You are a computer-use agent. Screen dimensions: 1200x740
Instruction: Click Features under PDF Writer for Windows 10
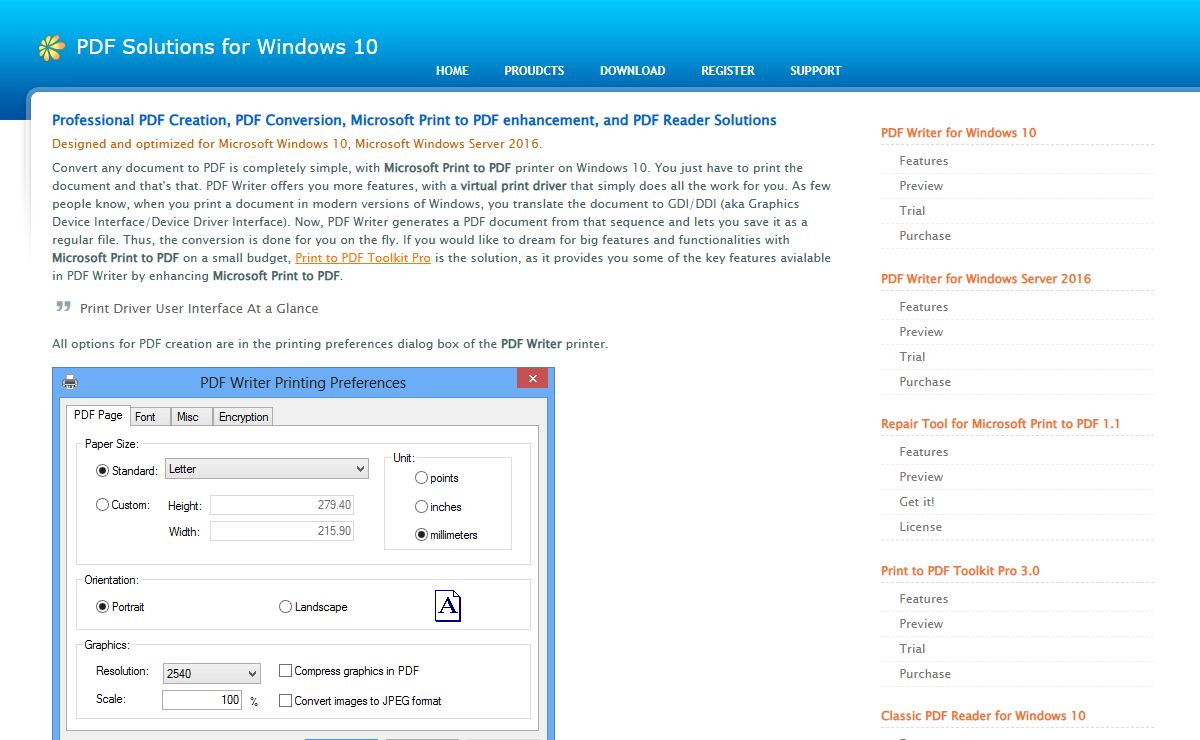[923, 161]
